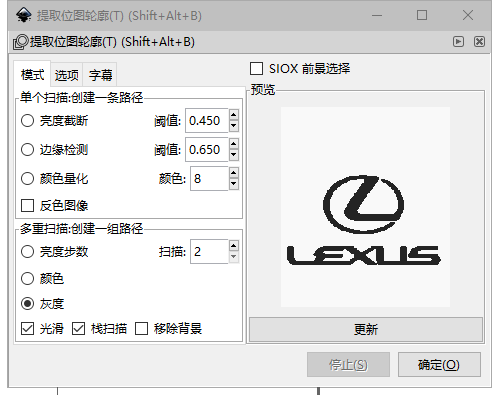Open the 选项 tab
Screen dimensions: 499x395
(x=67, y=75)
